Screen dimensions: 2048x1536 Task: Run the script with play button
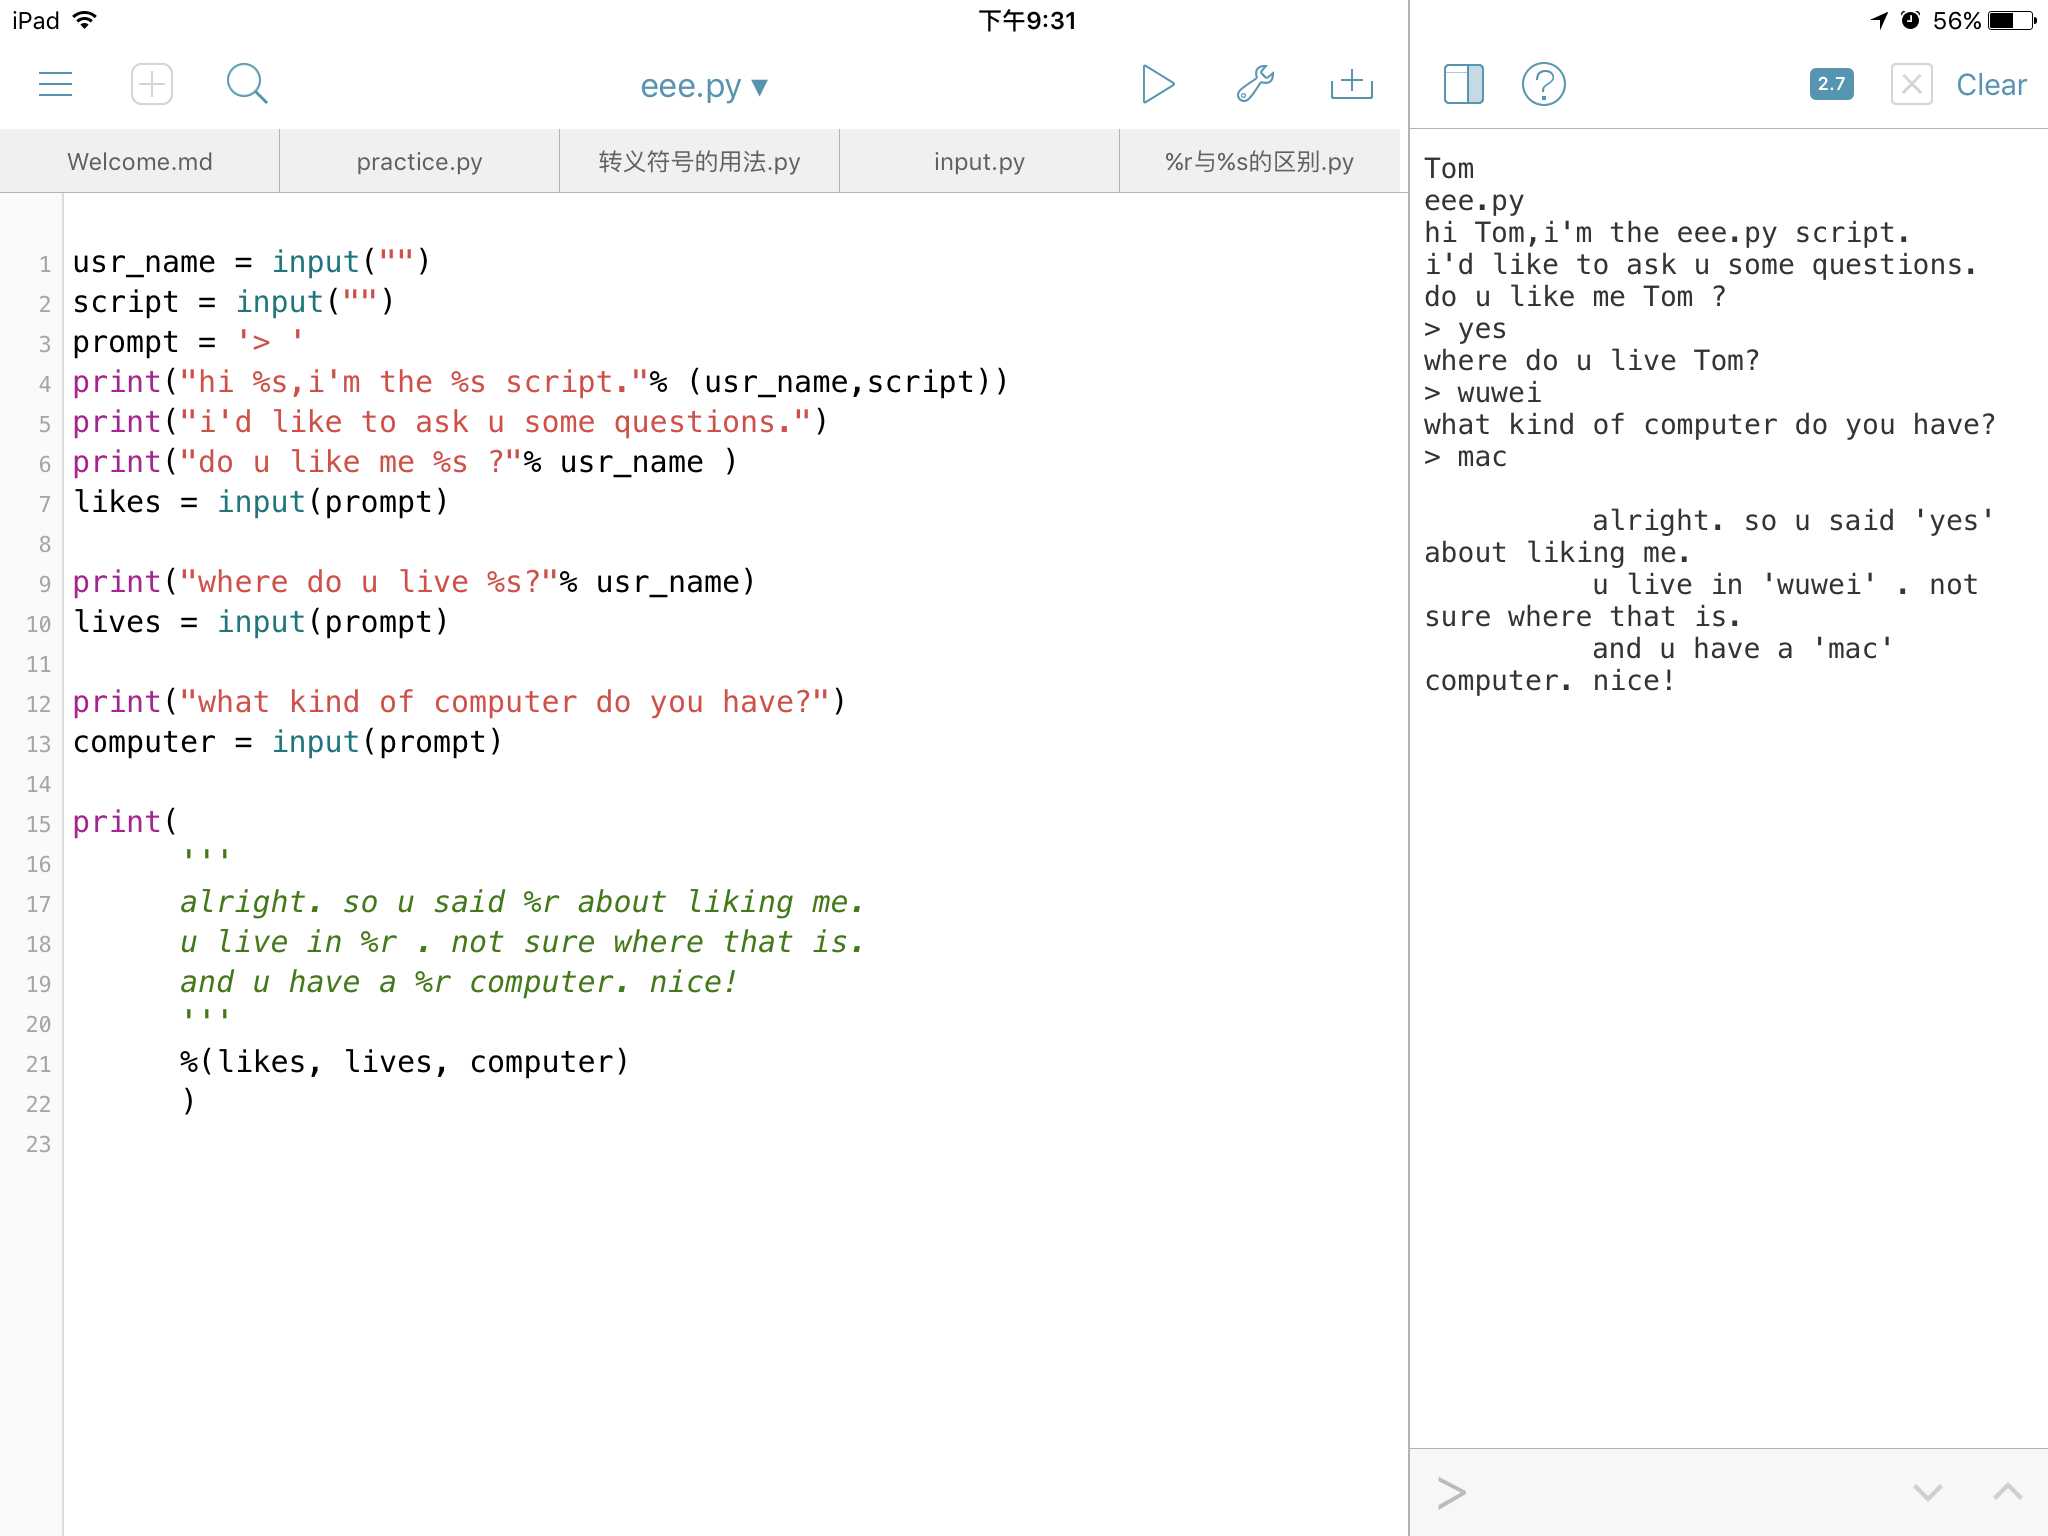point(1157,84)
